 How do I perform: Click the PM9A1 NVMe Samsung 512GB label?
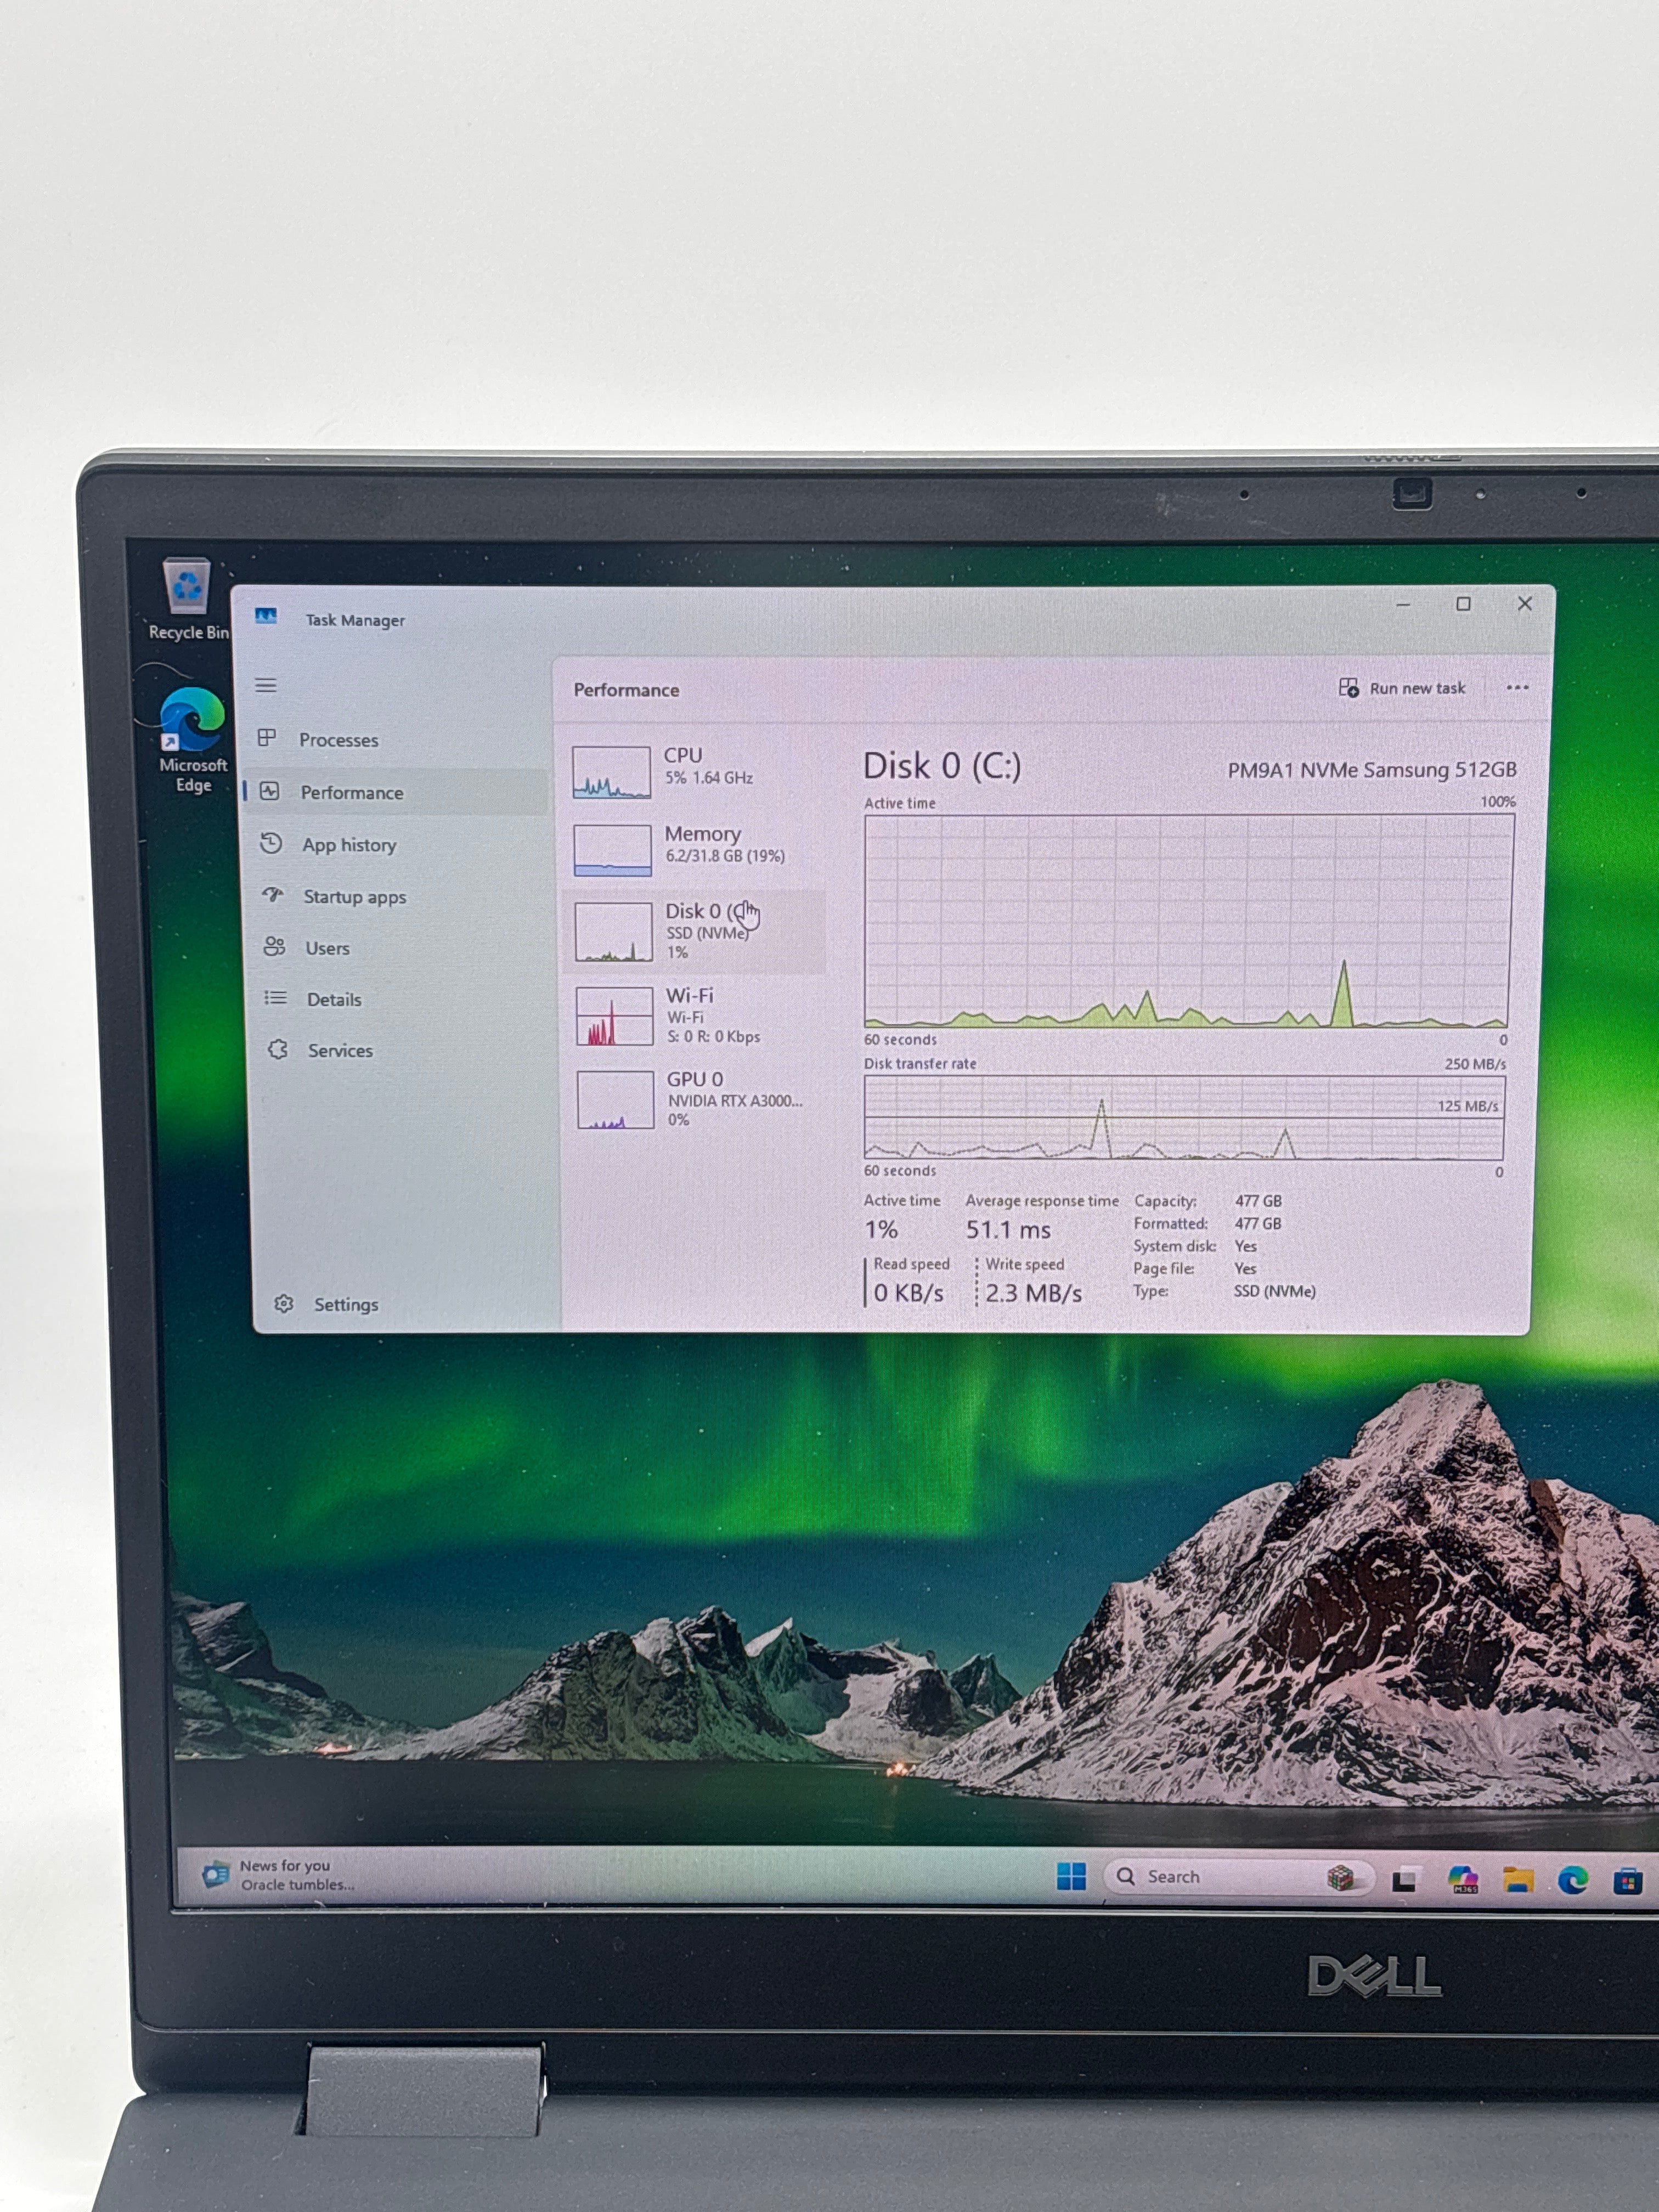click(1372, 770)
